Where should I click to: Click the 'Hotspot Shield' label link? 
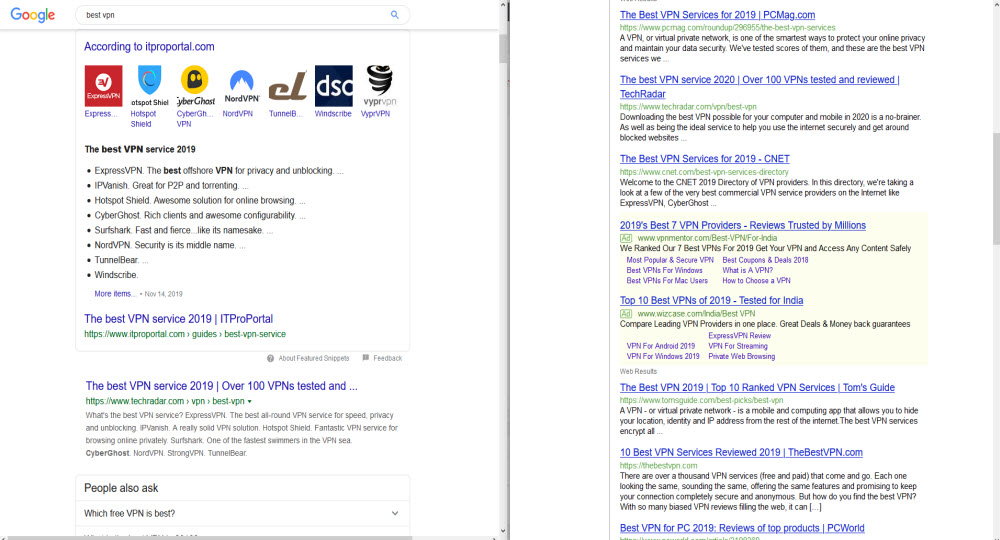[143, 119]
